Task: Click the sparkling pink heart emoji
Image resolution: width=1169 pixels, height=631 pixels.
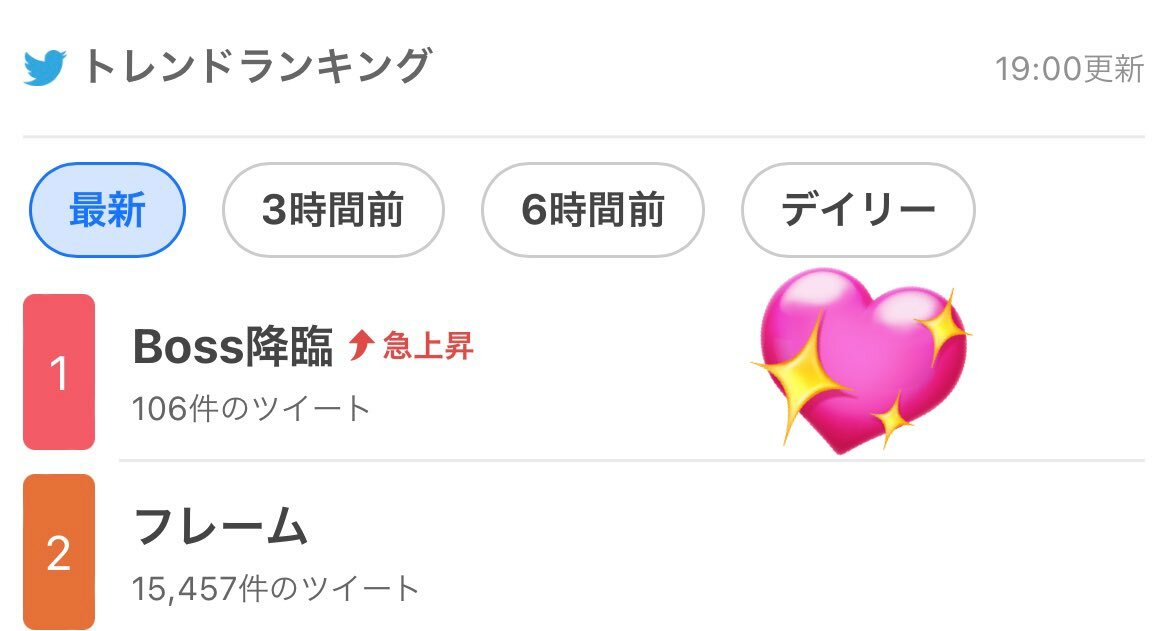Action: click(860, 360)
